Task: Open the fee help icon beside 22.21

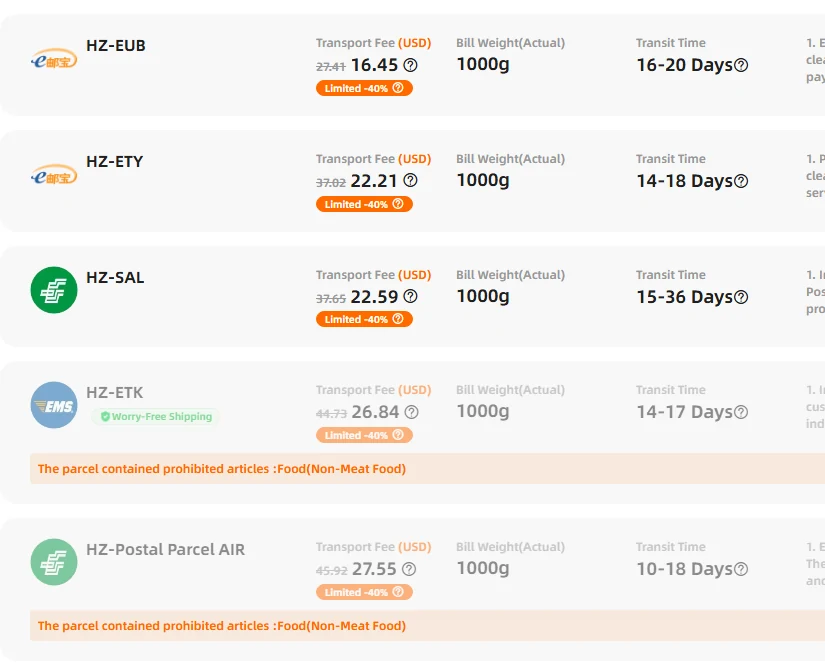Action: click(410, 181)
